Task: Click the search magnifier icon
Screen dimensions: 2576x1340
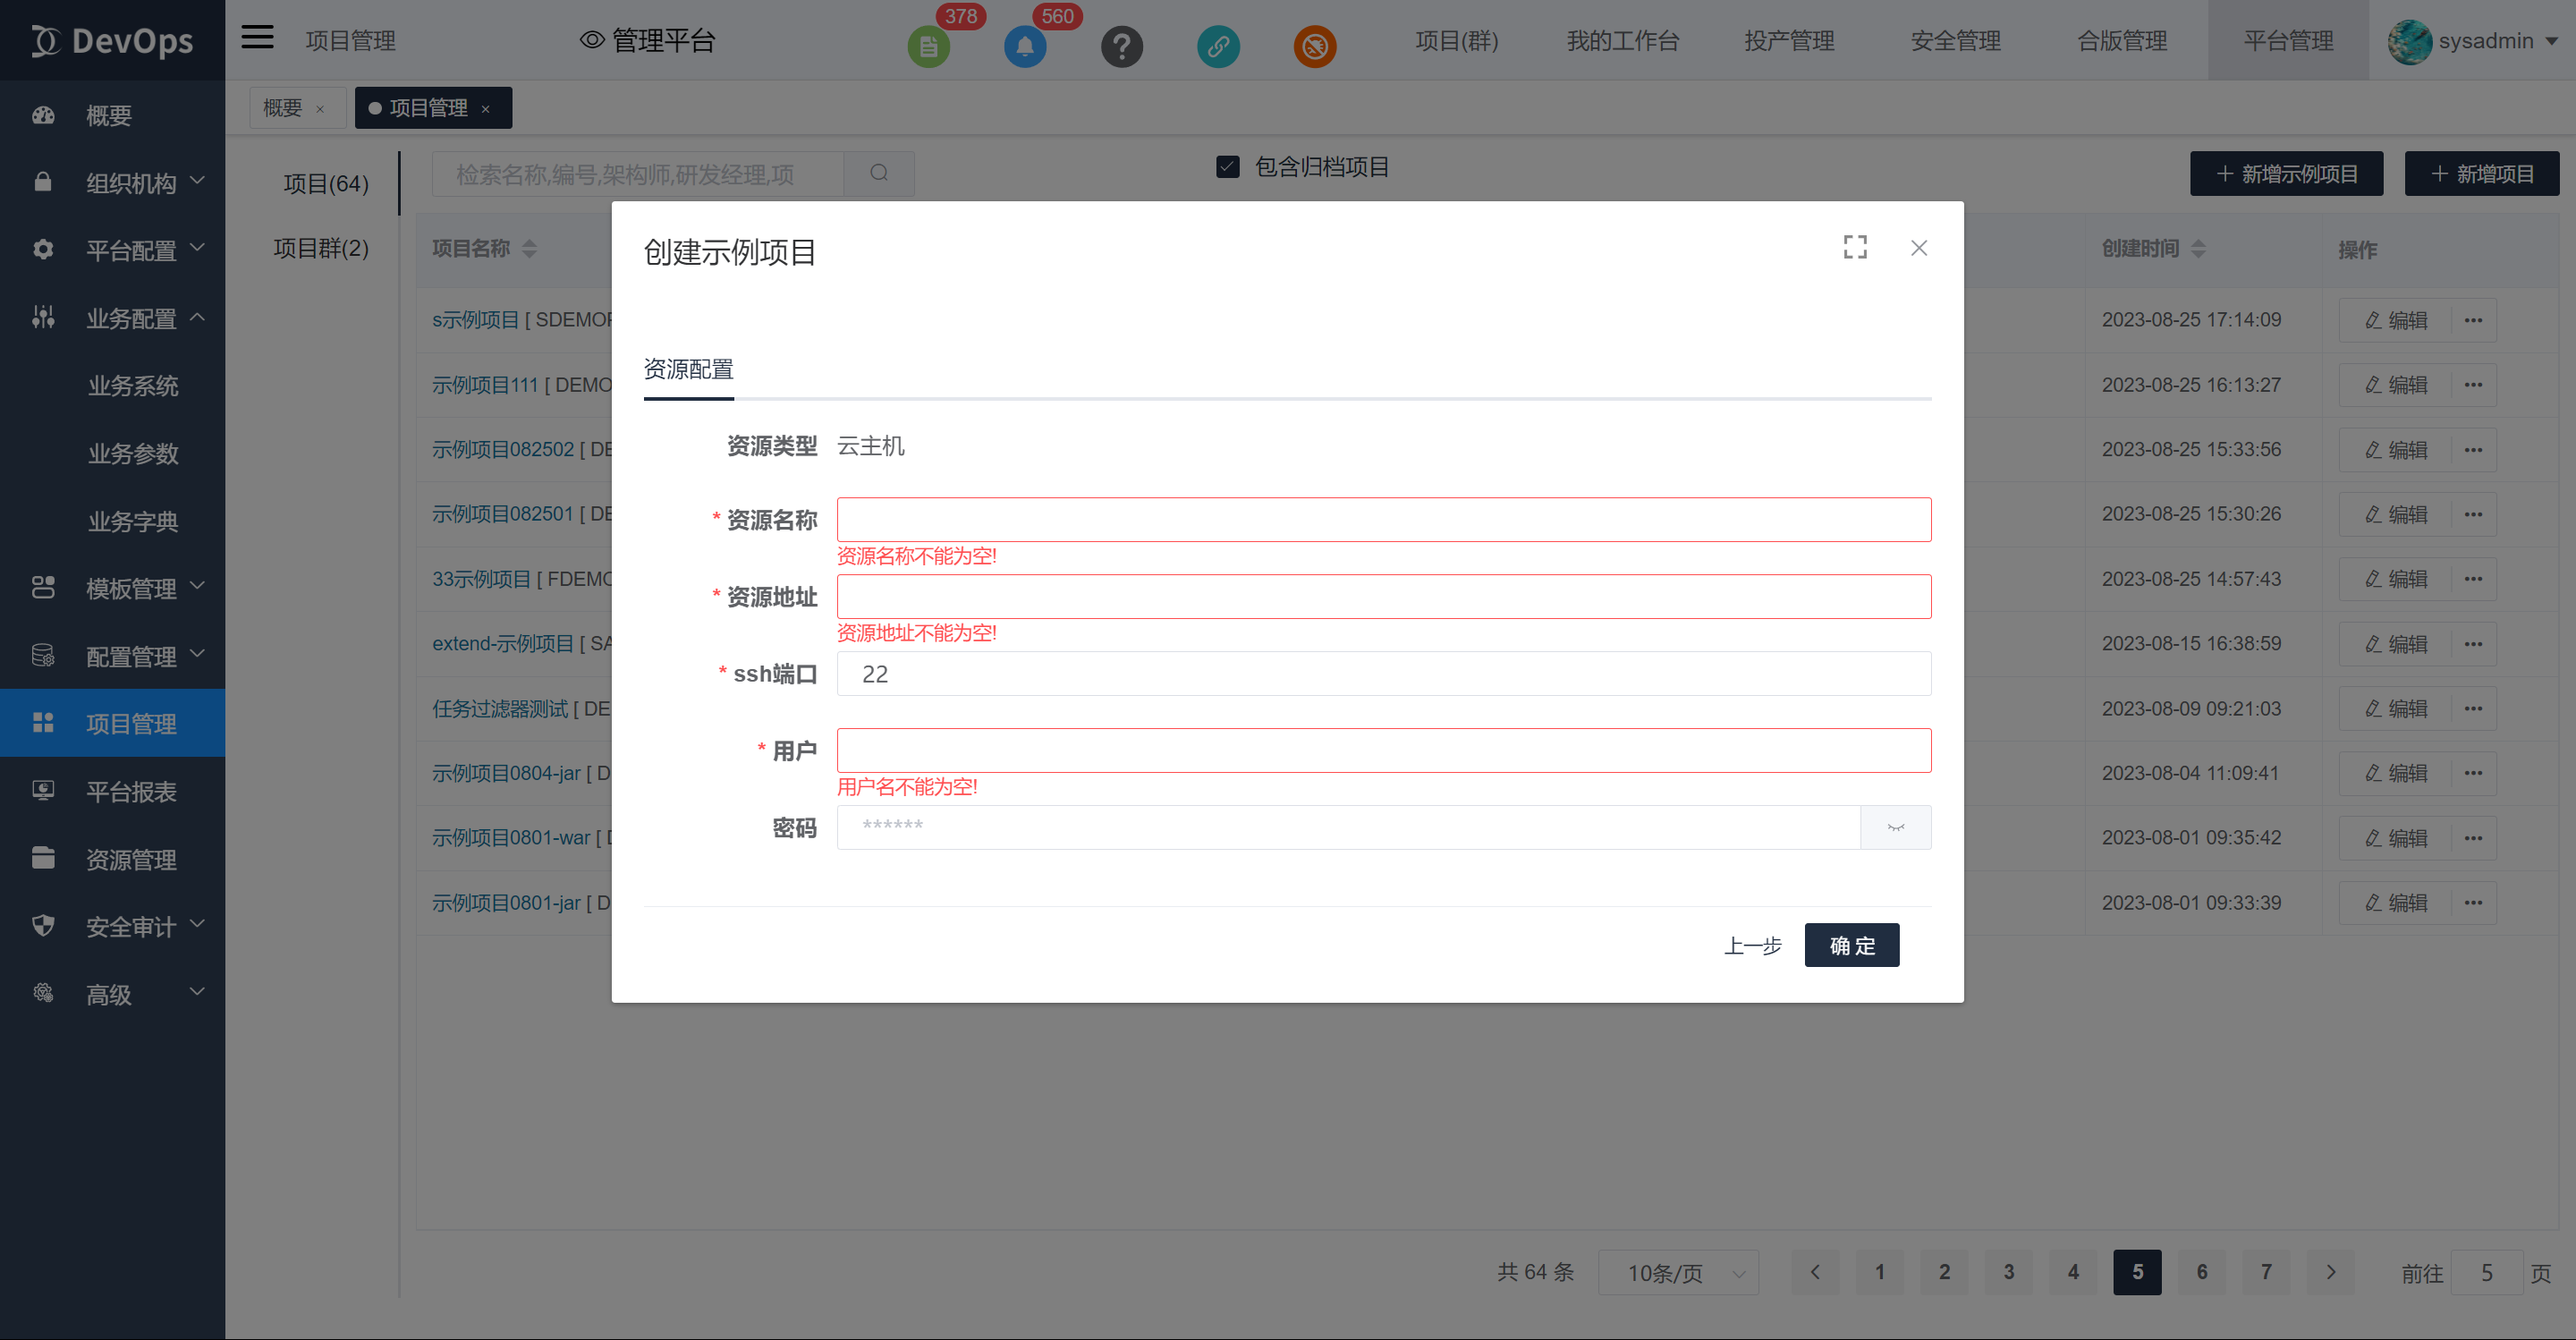Action: (879, 173)
